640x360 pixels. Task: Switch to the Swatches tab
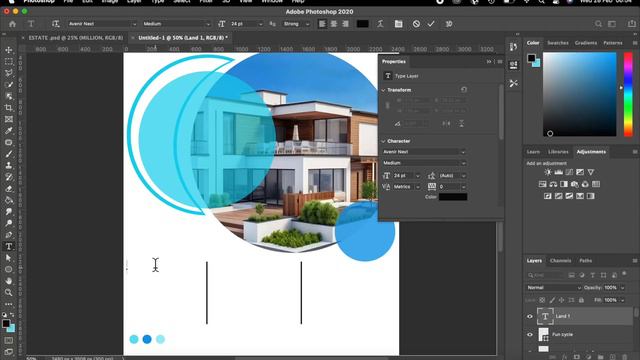tap(558, 43)
